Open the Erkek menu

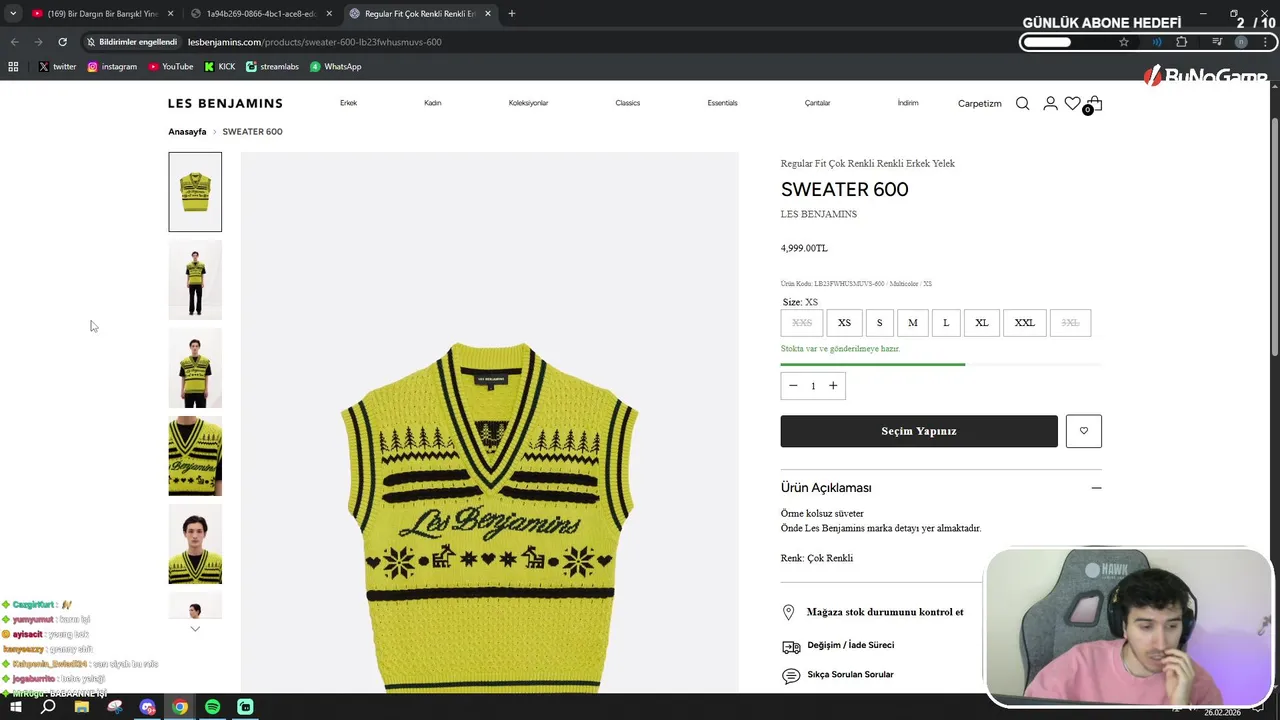tap(348, 103)
